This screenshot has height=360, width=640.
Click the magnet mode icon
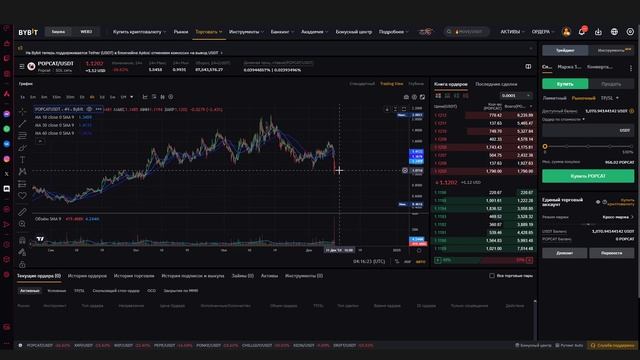coord(22,240)
